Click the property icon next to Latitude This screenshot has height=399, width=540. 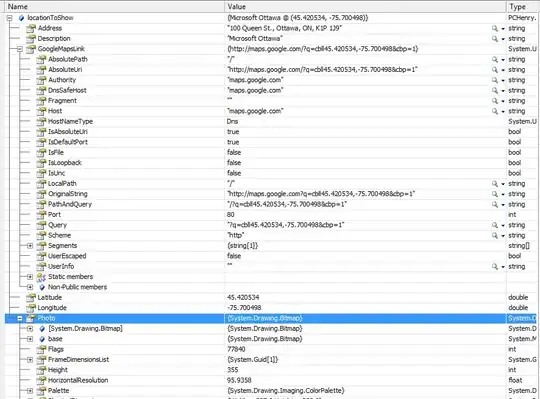pos(31,297)
